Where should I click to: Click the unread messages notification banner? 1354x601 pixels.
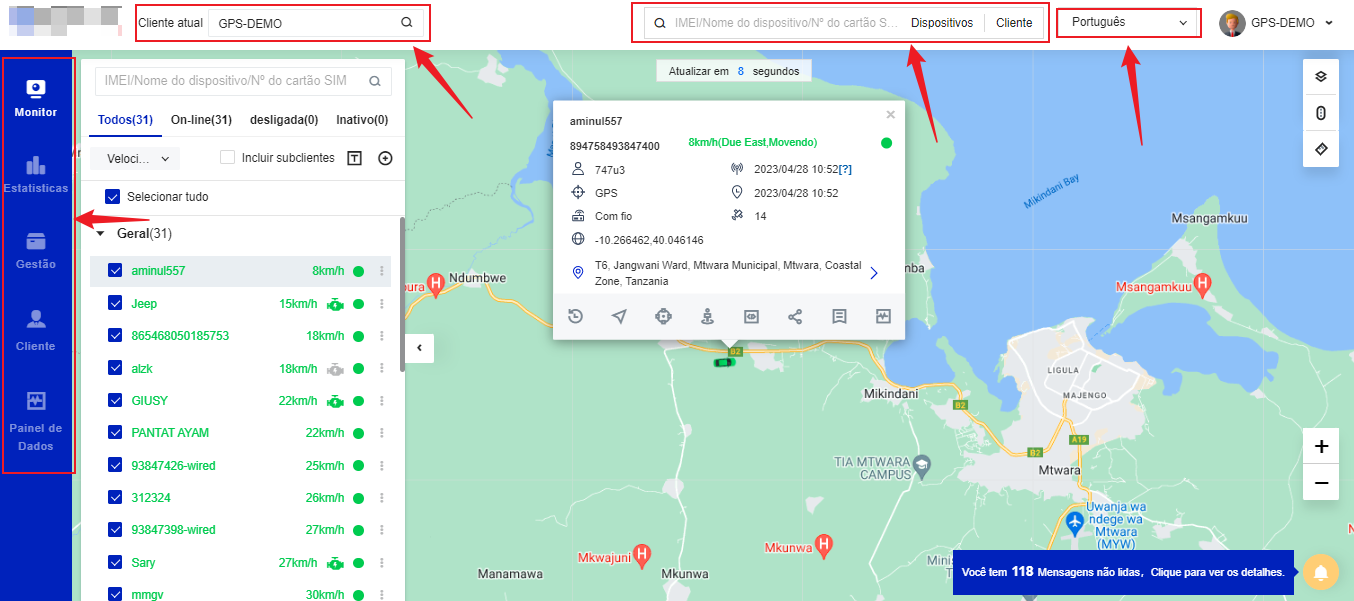click(x=1122, y=572)
